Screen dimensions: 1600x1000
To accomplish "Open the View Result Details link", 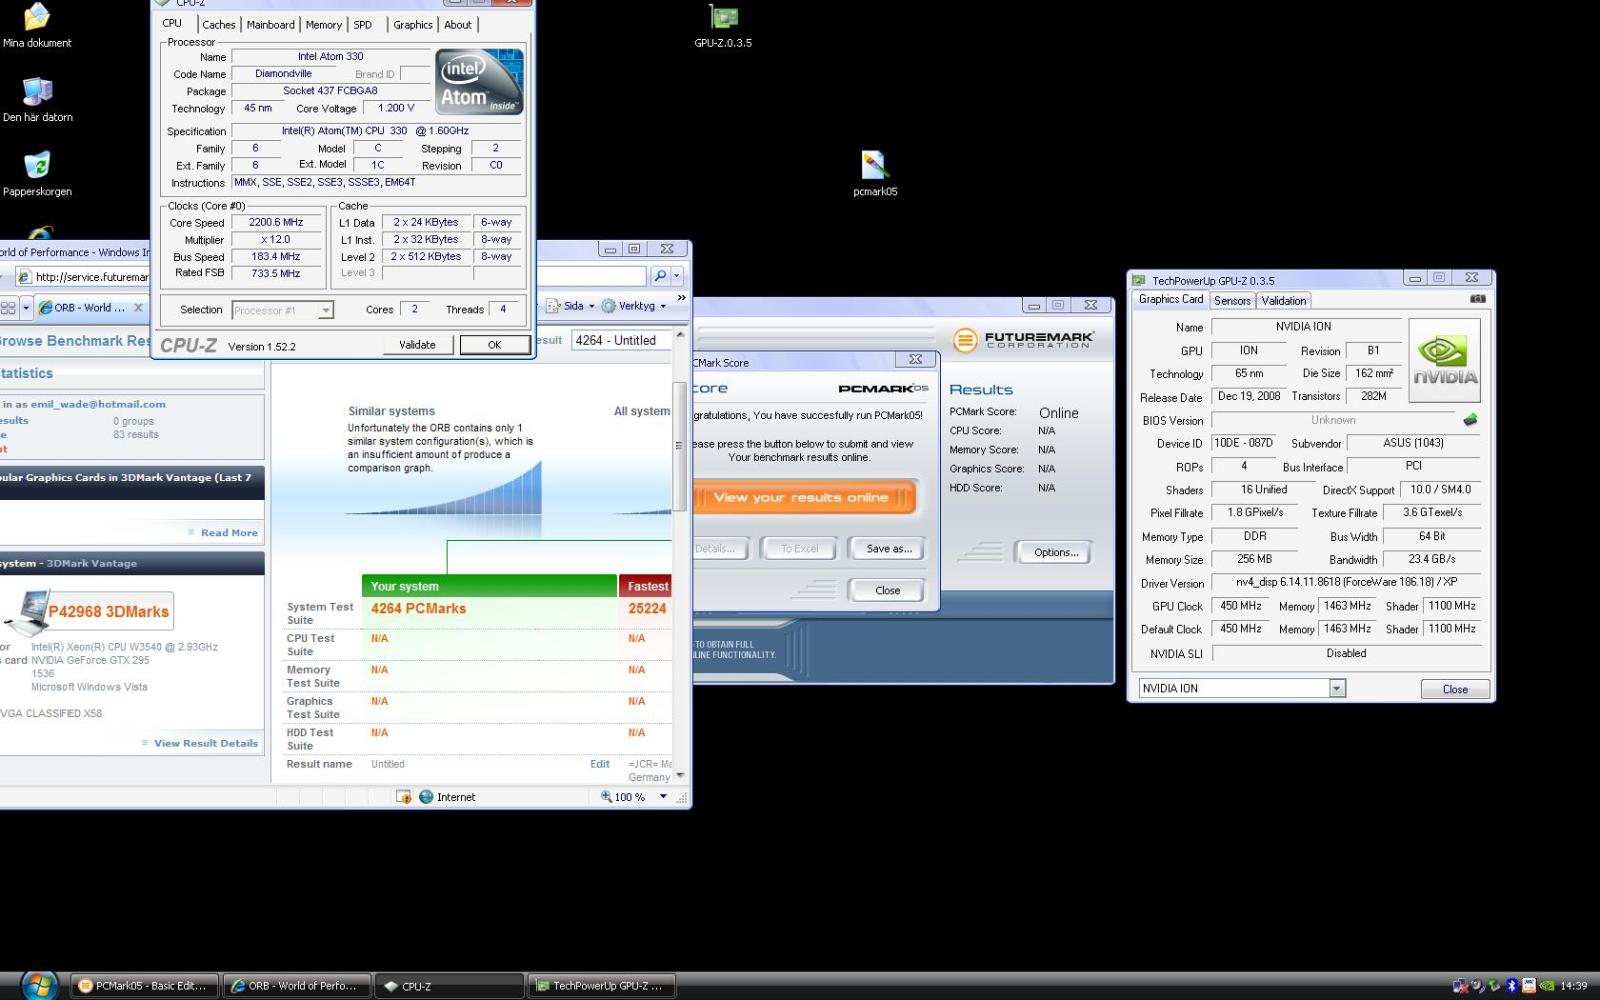I will click(205, 743).
